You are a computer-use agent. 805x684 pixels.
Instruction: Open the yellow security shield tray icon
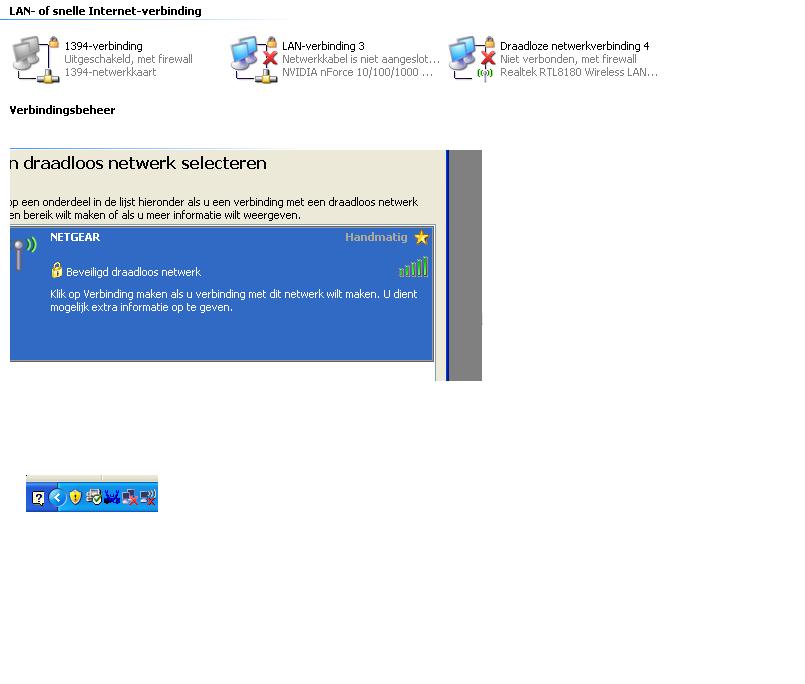point(75,497)
